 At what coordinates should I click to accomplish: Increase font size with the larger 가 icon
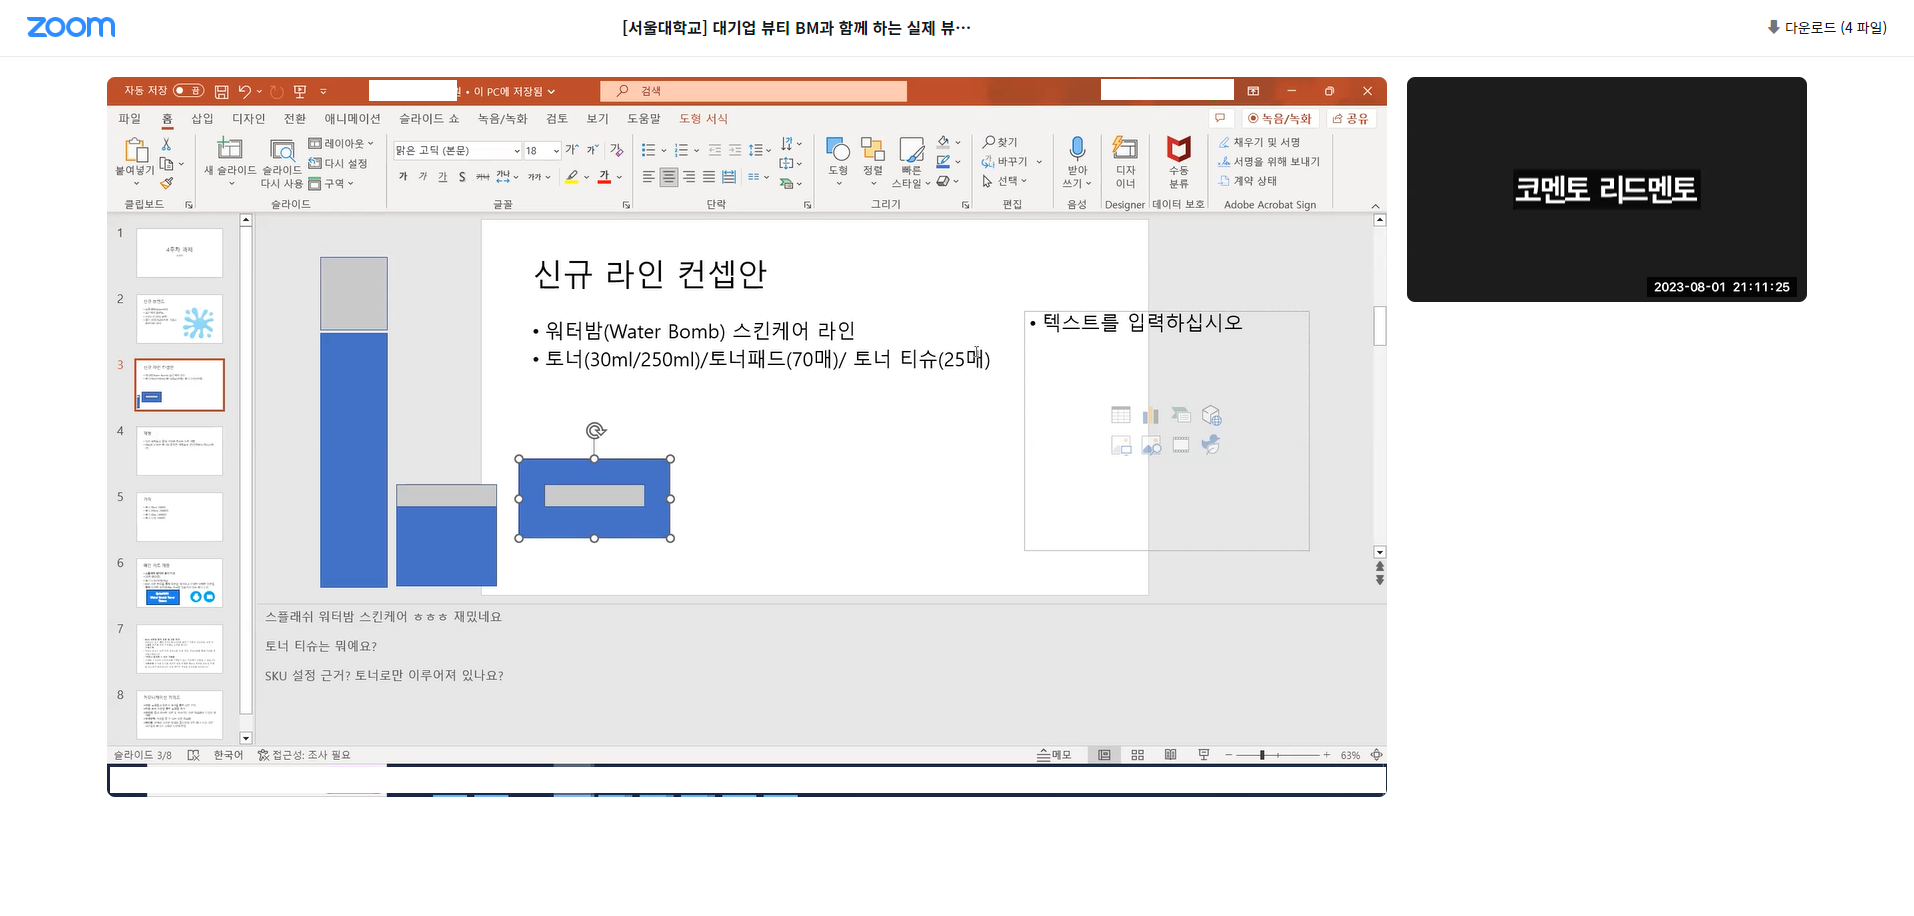571,150
